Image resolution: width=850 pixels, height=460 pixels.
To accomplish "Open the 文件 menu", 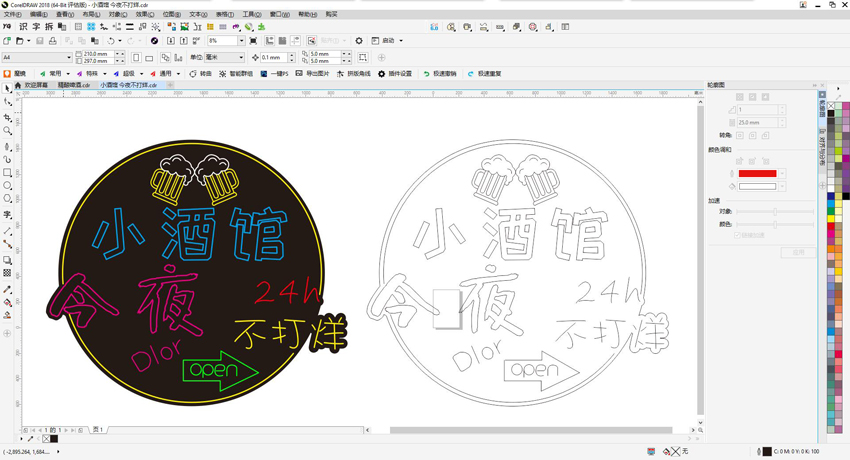I will click(12, 15).
